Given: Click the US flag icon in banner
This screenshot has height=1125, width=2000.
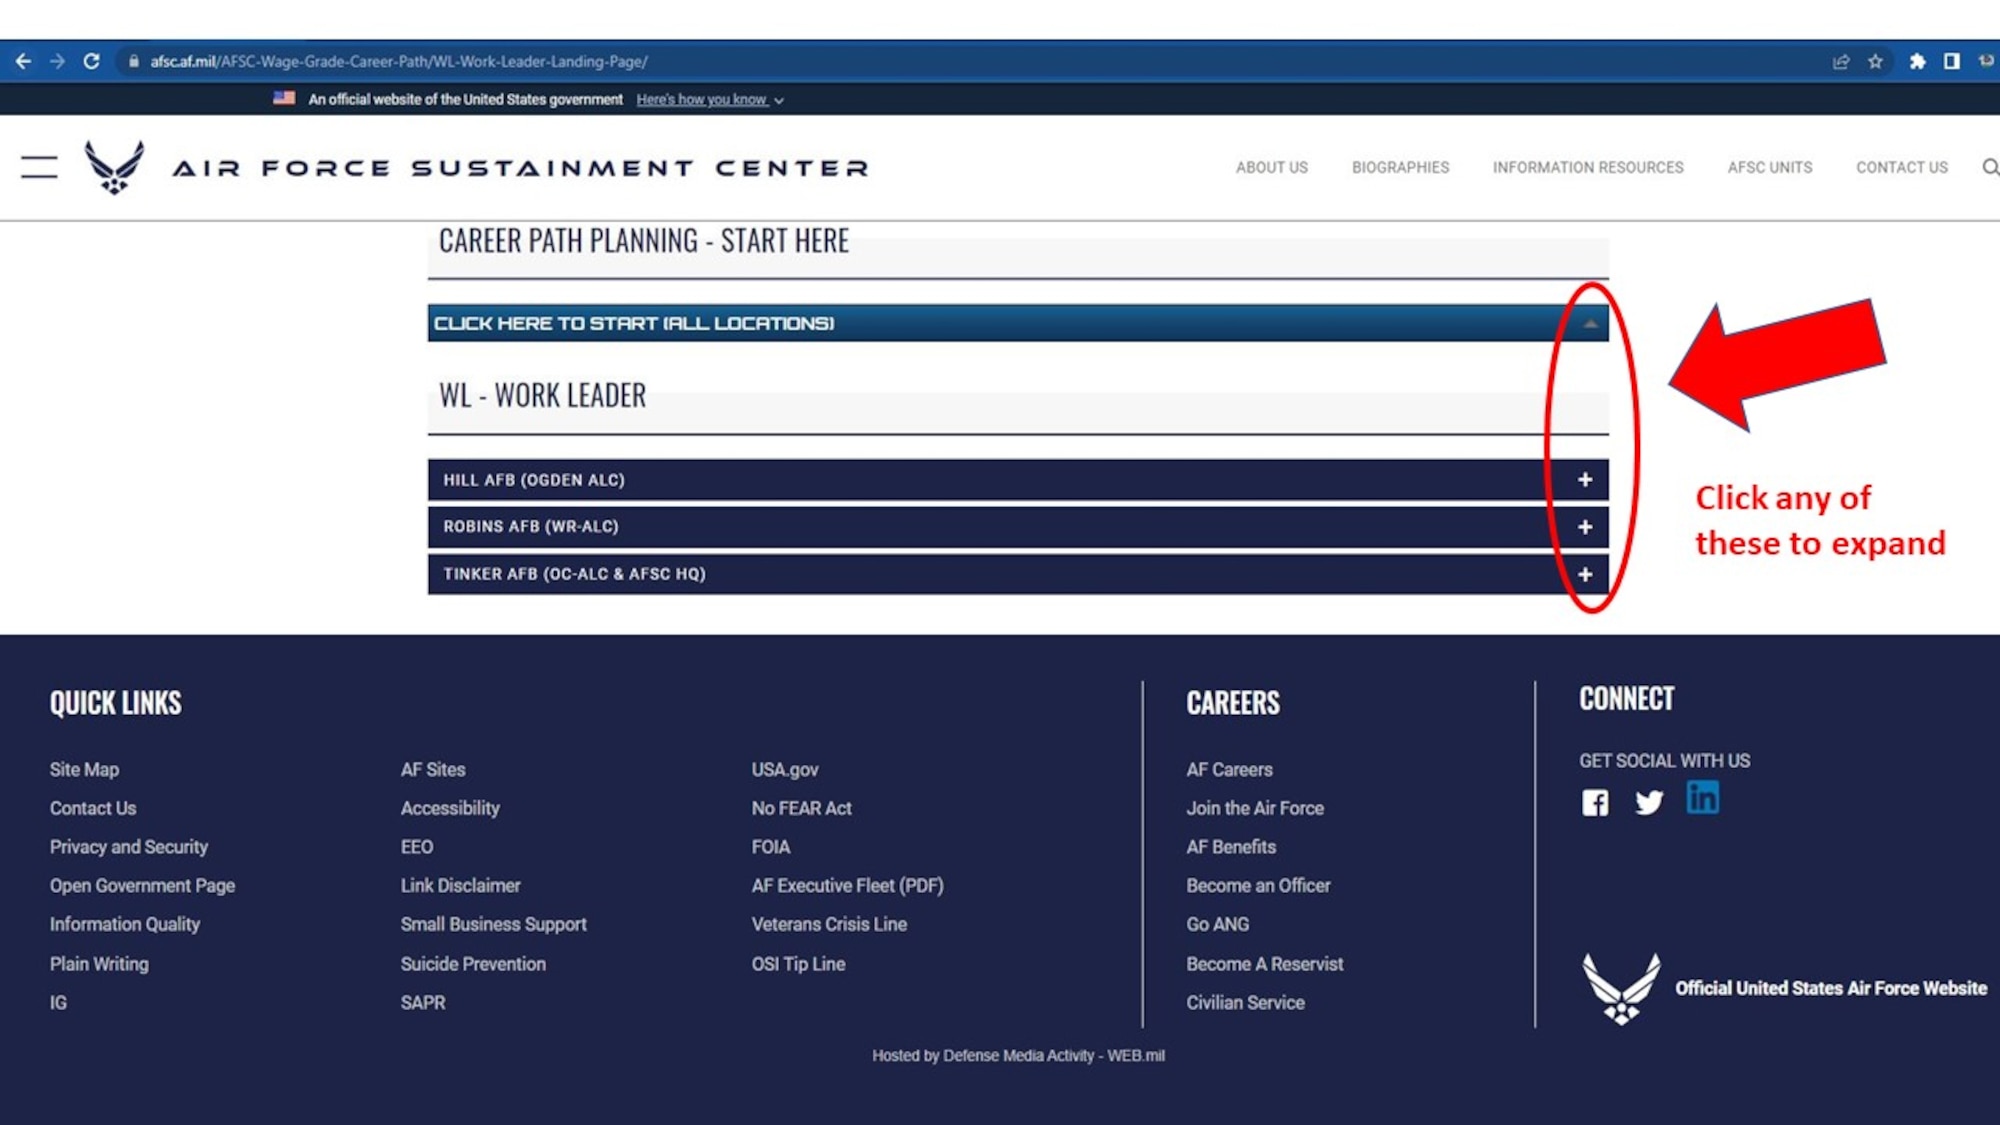Looking at the screenshot, I should point(284,98).
